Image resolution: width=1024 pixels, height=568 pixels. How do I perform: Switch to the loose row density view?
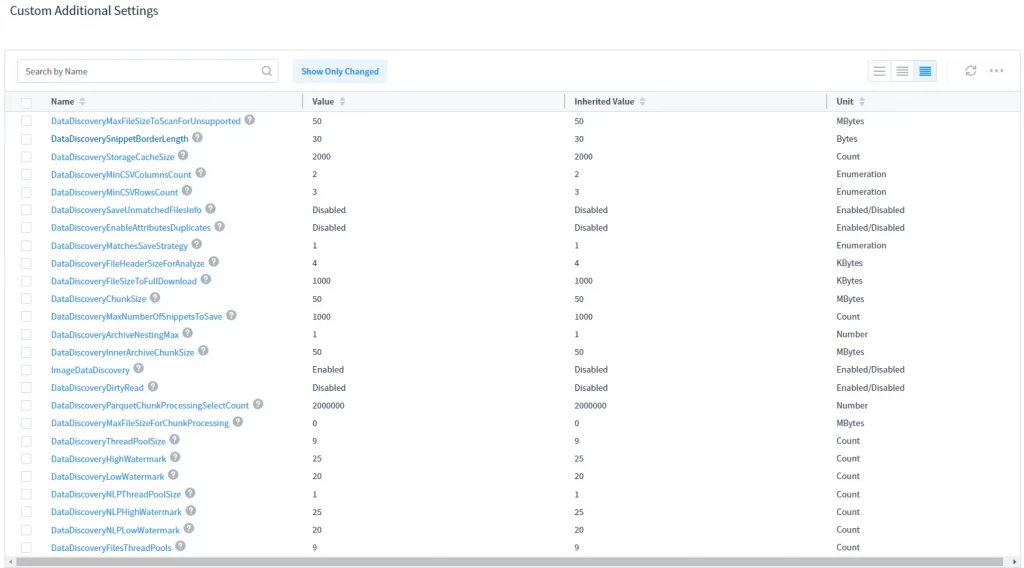coord(880,71)
